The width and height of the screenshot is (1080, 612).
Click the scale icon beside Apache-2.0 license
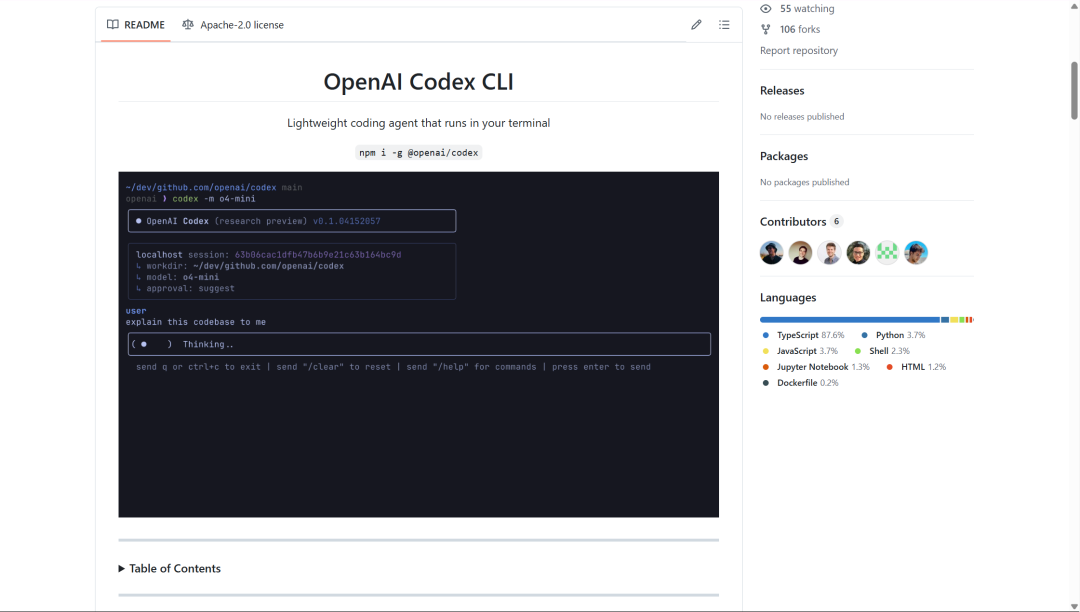[187, 24]
